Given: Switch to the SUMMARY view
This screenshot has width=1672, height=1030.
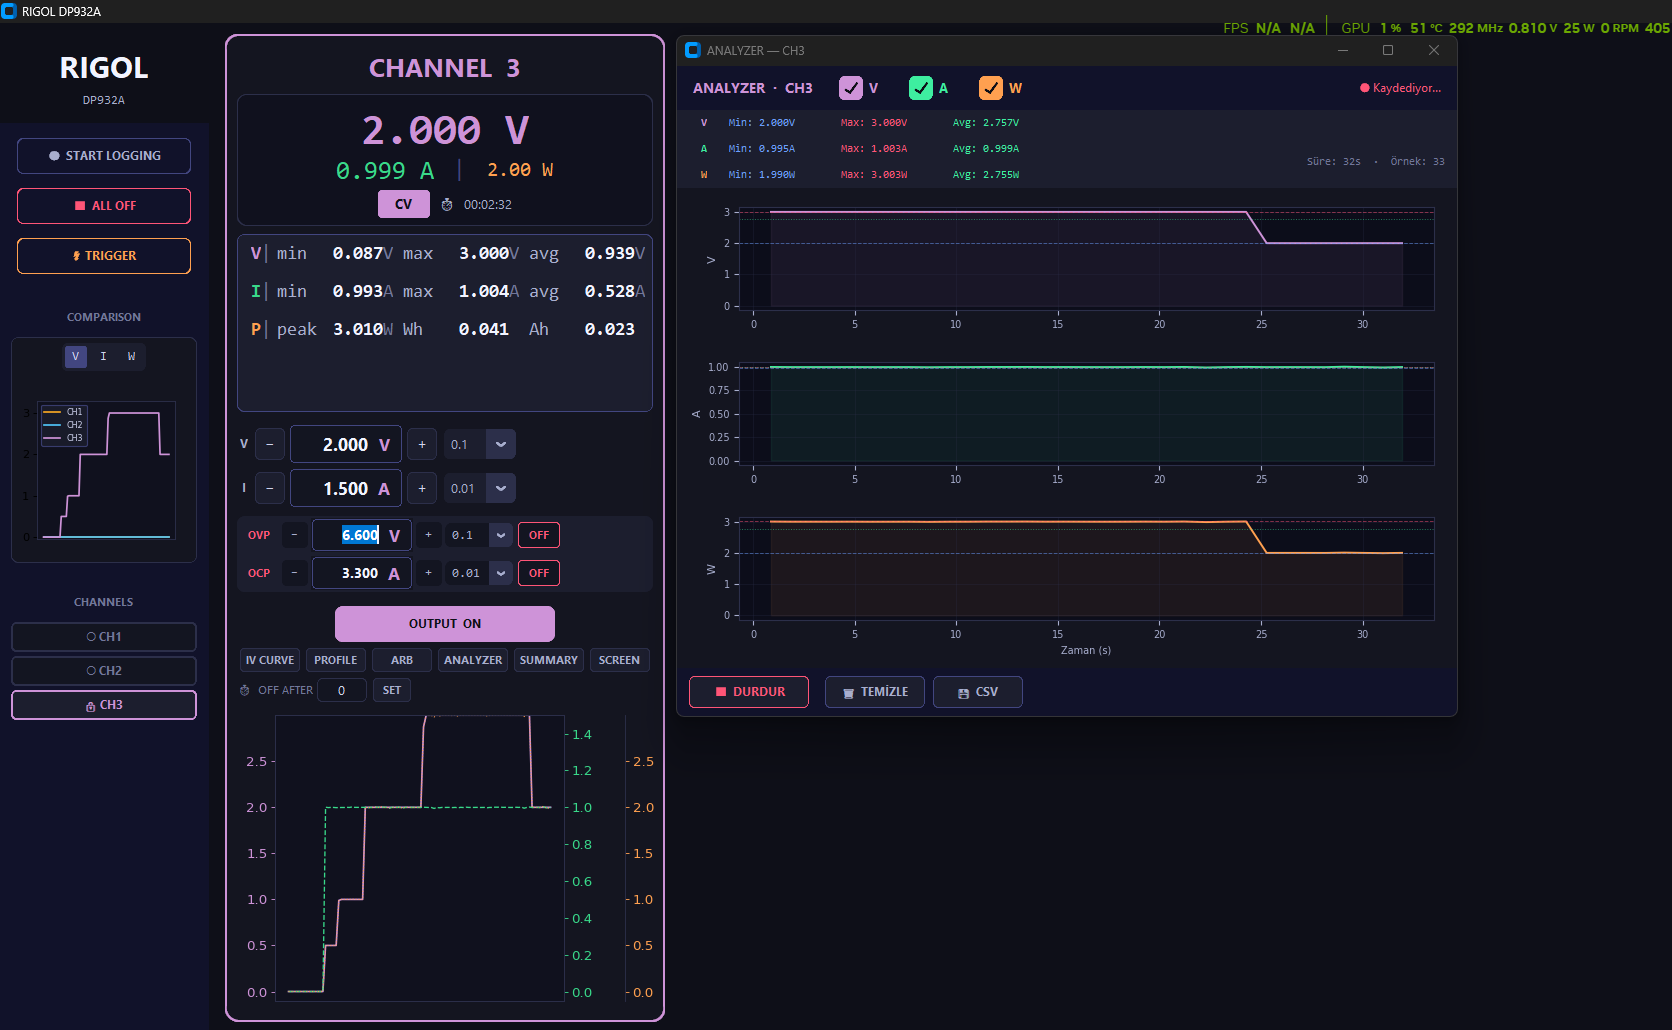Looking at the screenshot, I should 548,660.
